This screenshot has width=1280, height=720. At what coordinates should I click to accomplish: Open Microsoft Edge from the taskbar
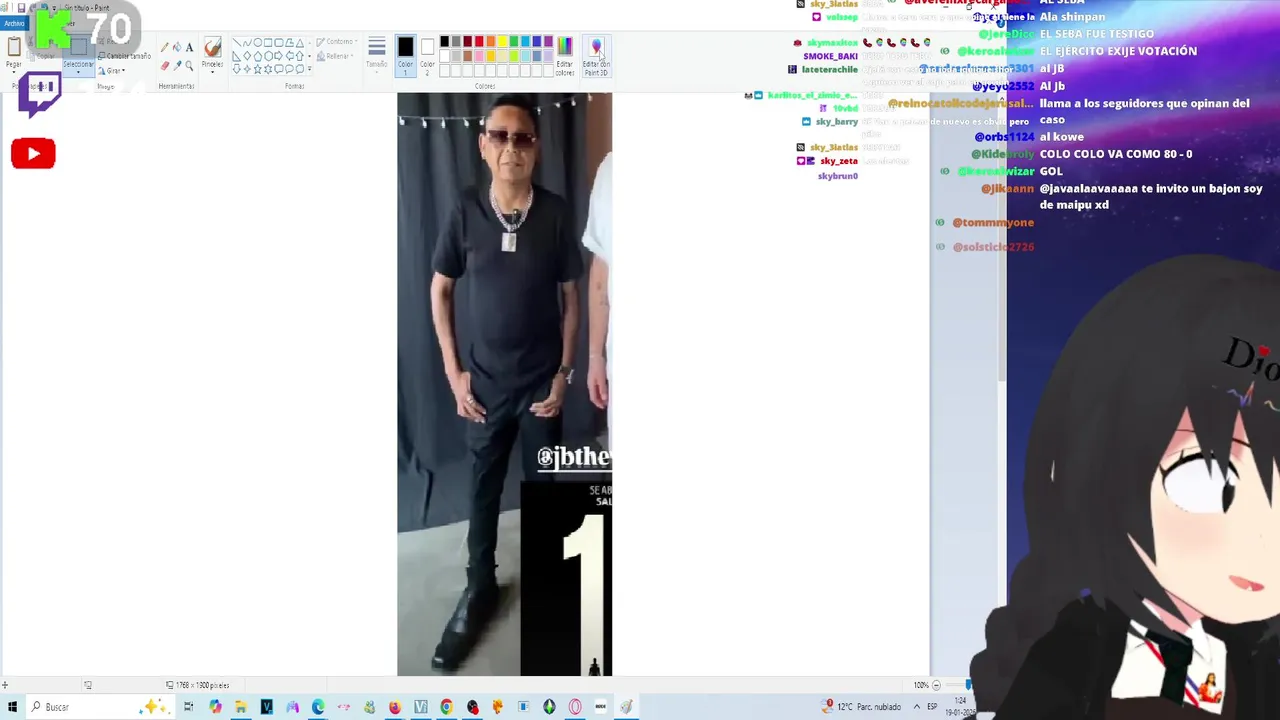click(x=318, y=707)
